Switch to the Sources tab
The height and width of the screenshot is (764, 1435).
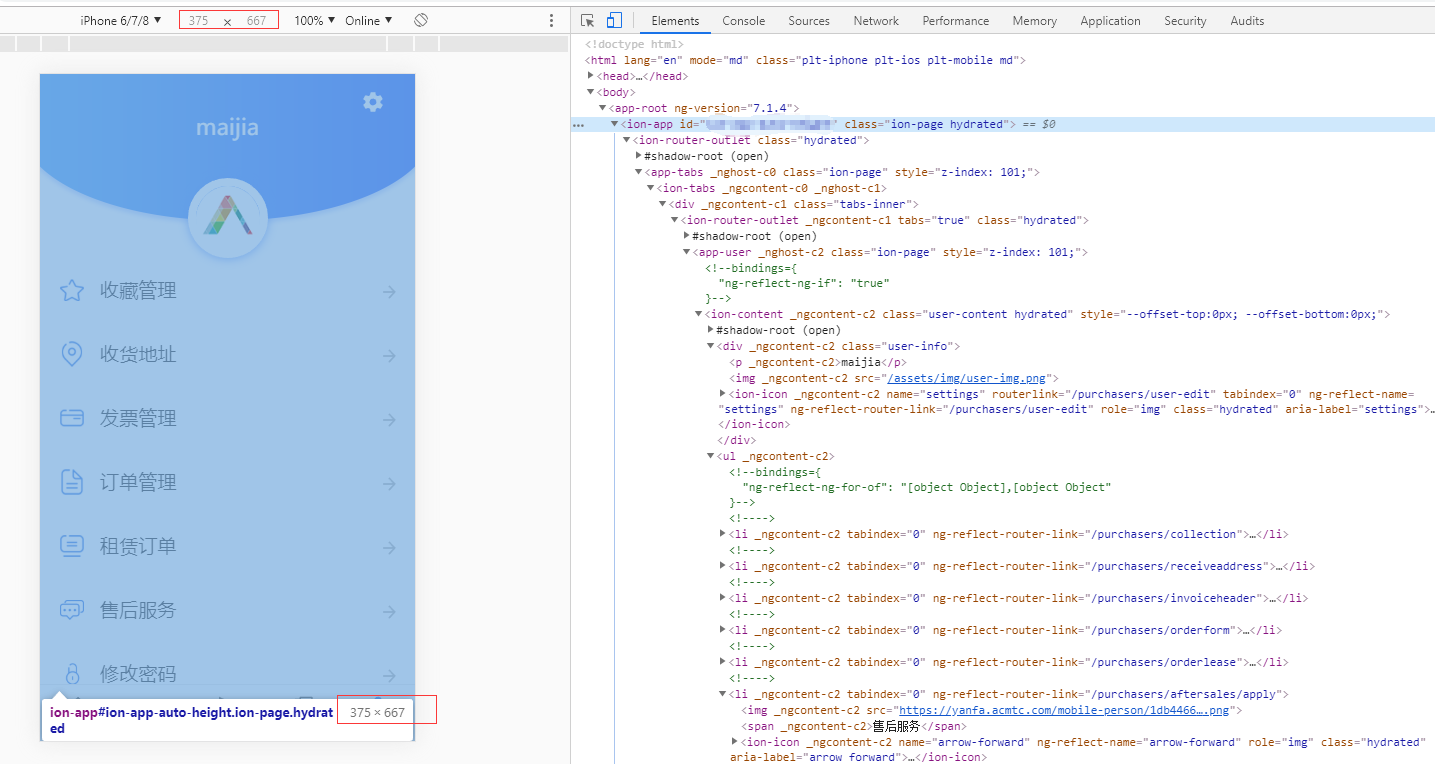pos(809,20)
